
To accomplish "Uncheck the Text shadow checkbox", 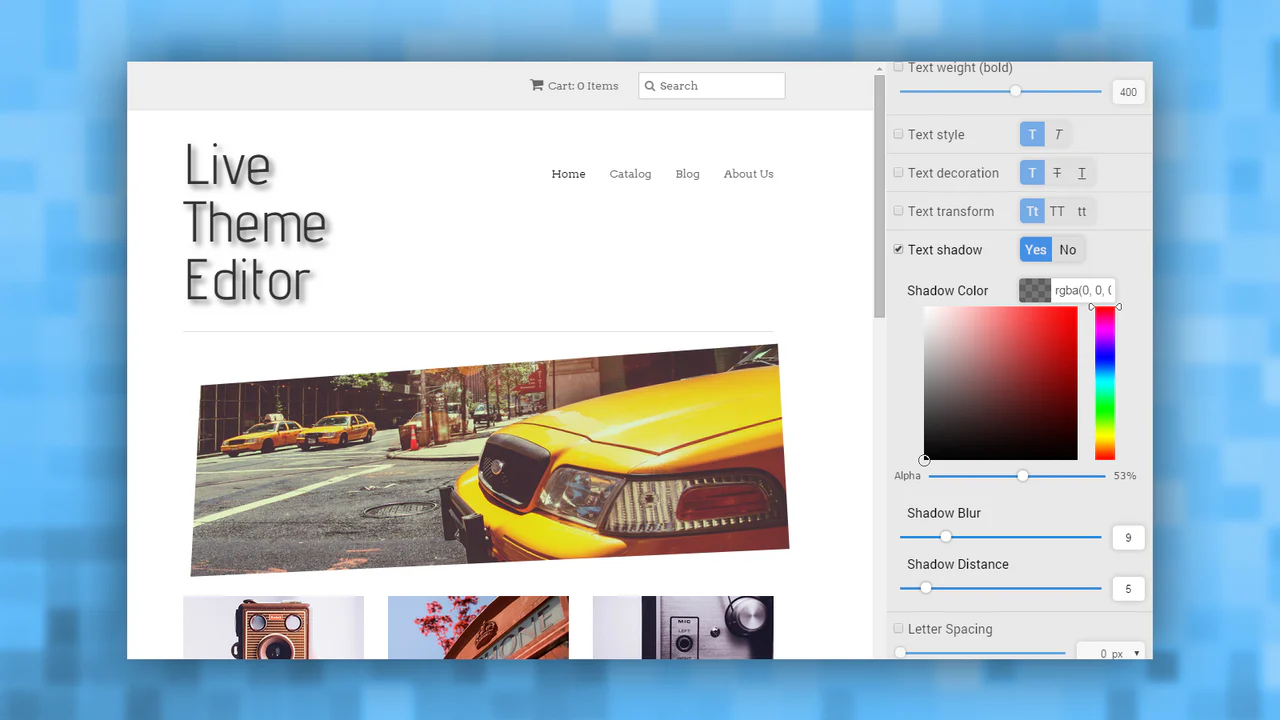I will pos(898,249).
